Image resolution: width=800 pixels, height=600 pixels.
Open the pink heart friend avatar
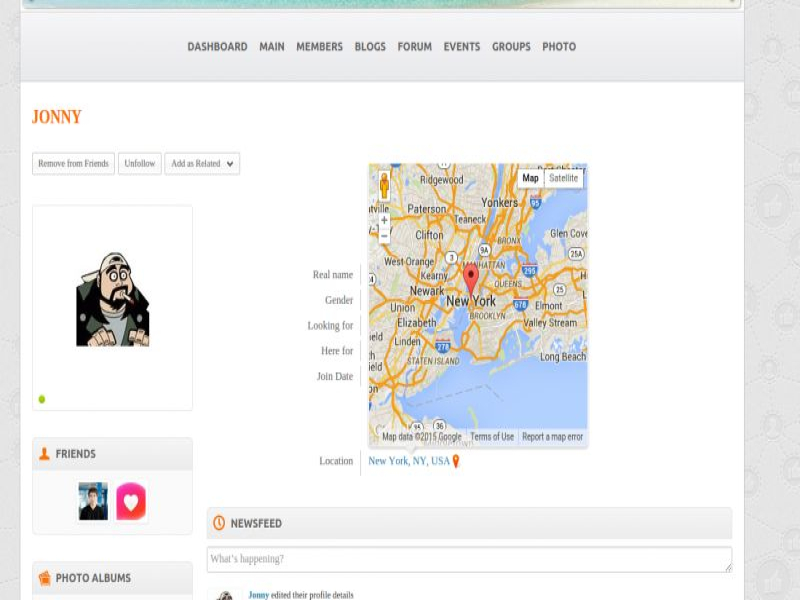pos(131,501)
